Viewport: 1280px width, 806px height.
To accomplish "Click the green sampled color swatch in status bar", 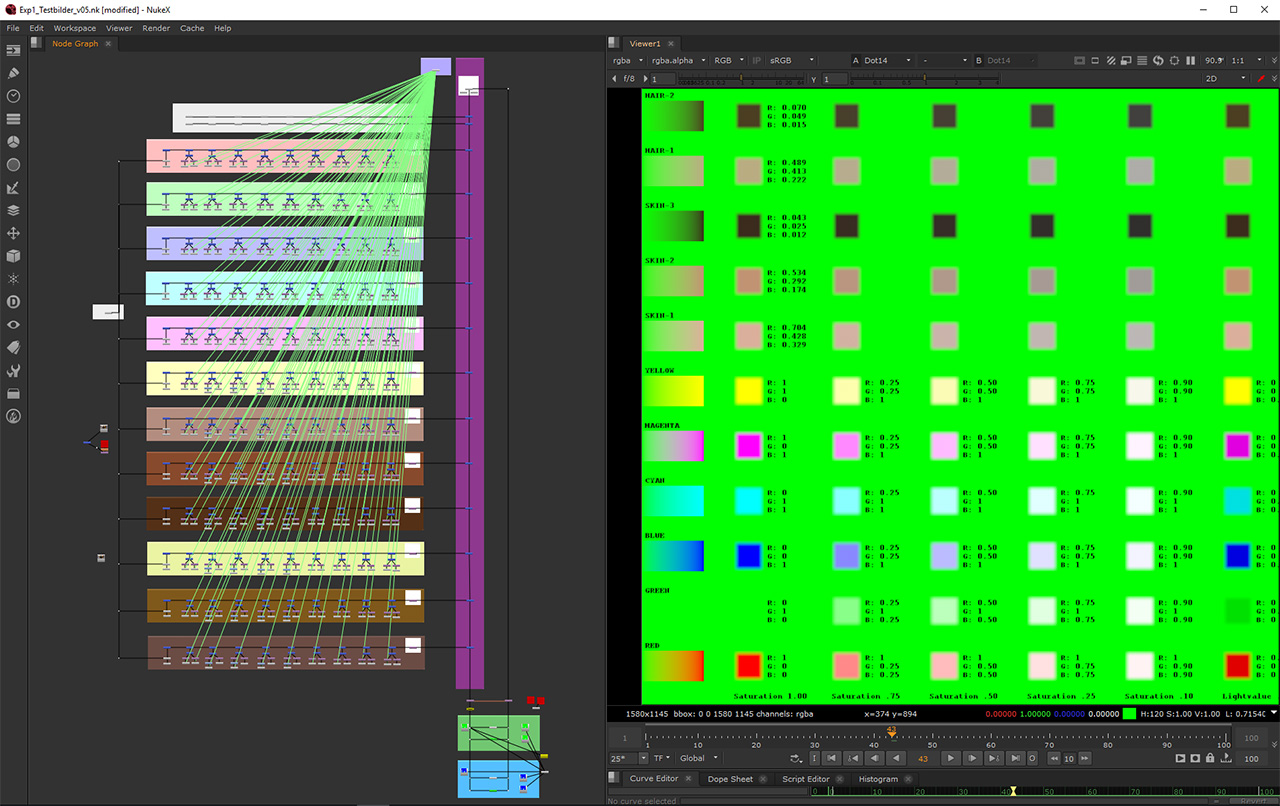I will [1129, 713].
